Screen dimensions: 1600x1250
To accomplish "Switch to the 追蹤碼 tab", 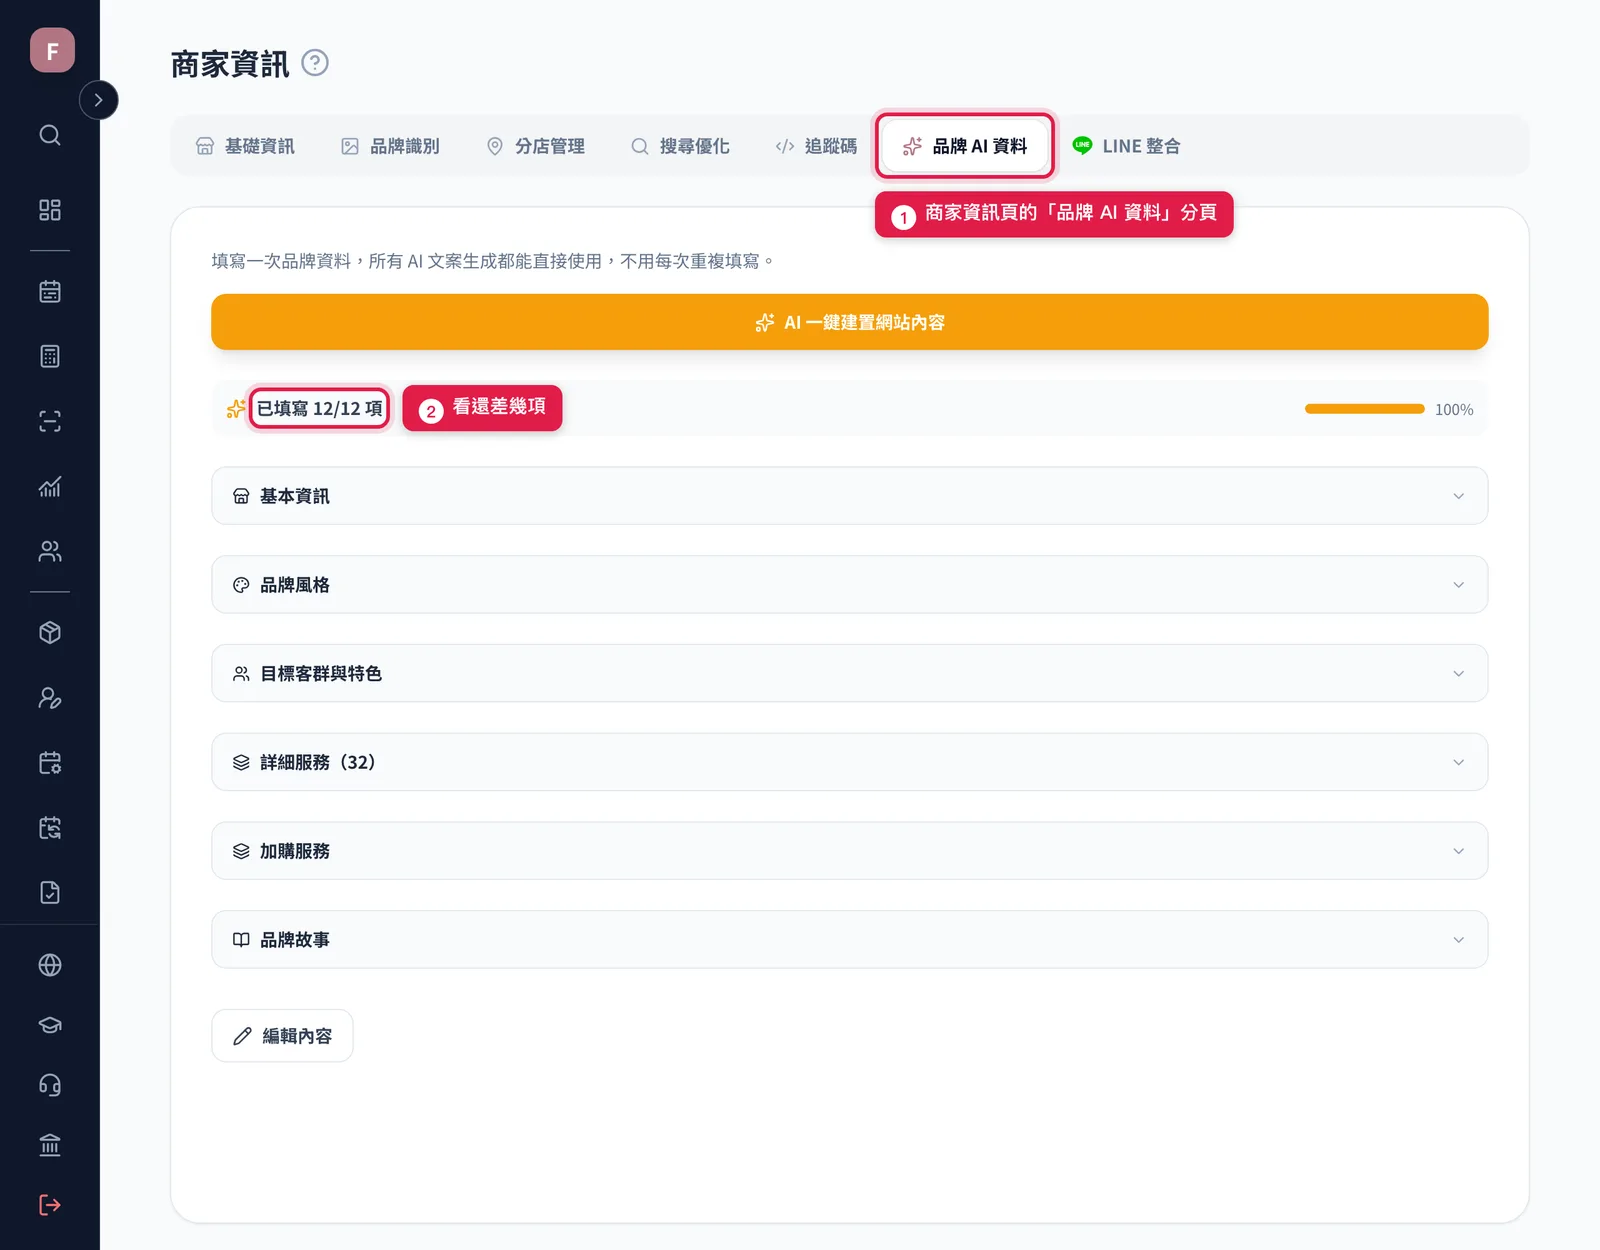I will [816, 146].
